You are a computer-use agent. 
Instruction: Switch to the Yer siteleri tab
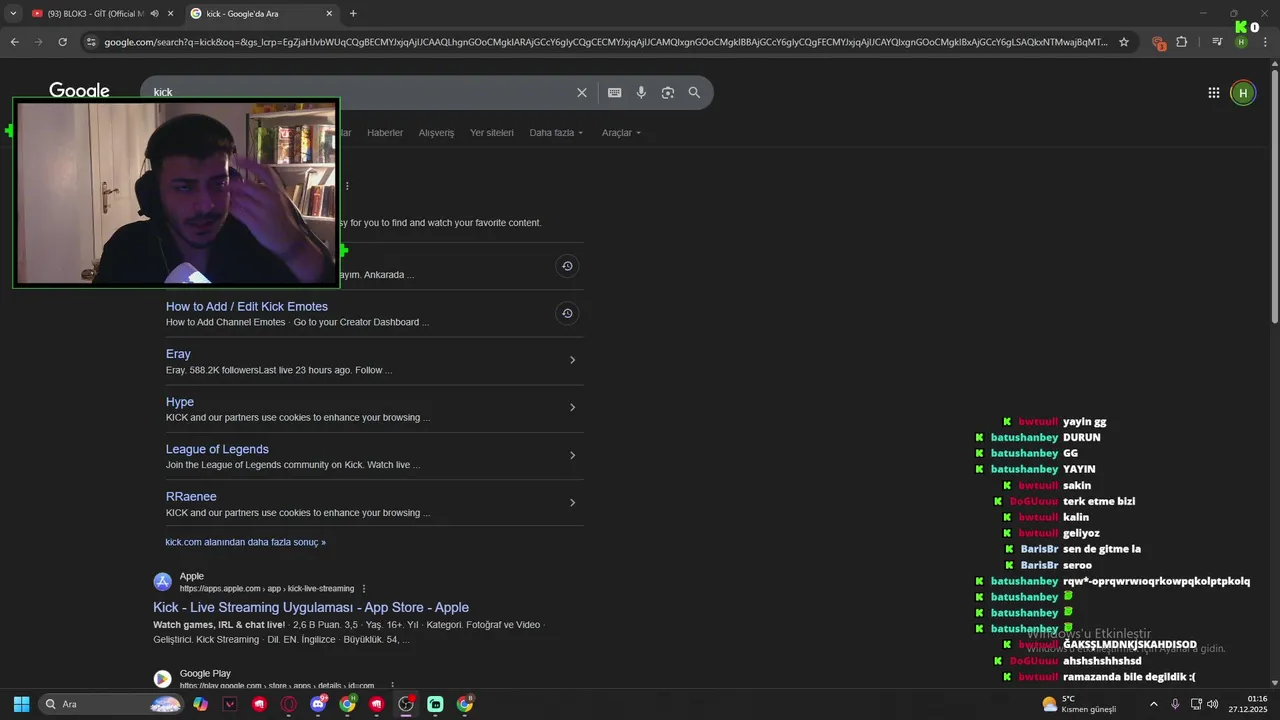click(x=492, y=133)
